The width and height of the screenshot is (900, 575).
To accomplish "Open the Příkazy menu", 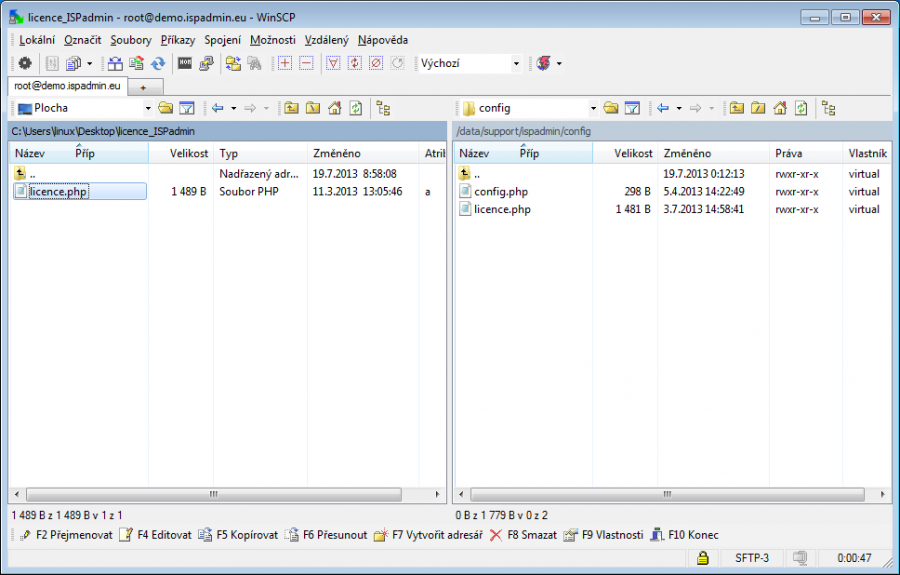I will [x=178, y=40].
